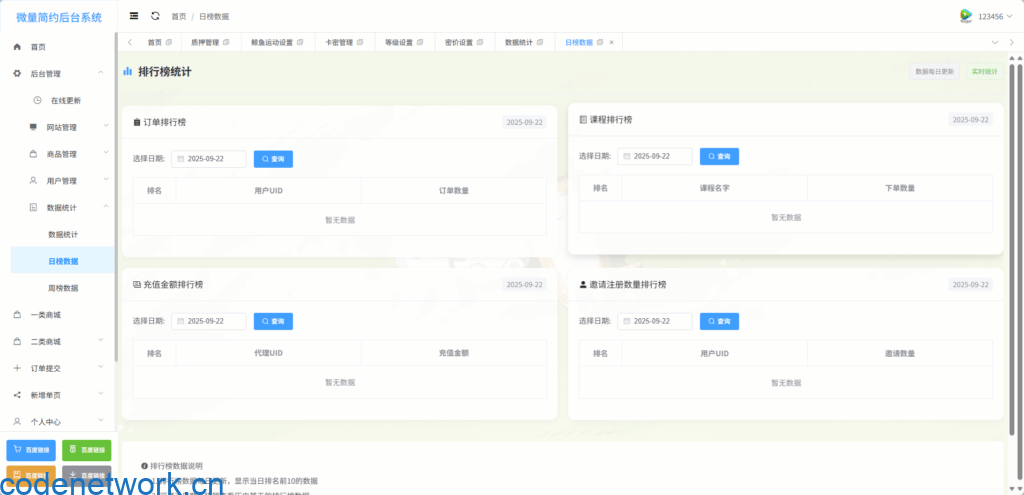The height and width of the screenshot is (495, 1024).
Task: Click the share icon beside 新增单页
Action: [x=17, y=395]
